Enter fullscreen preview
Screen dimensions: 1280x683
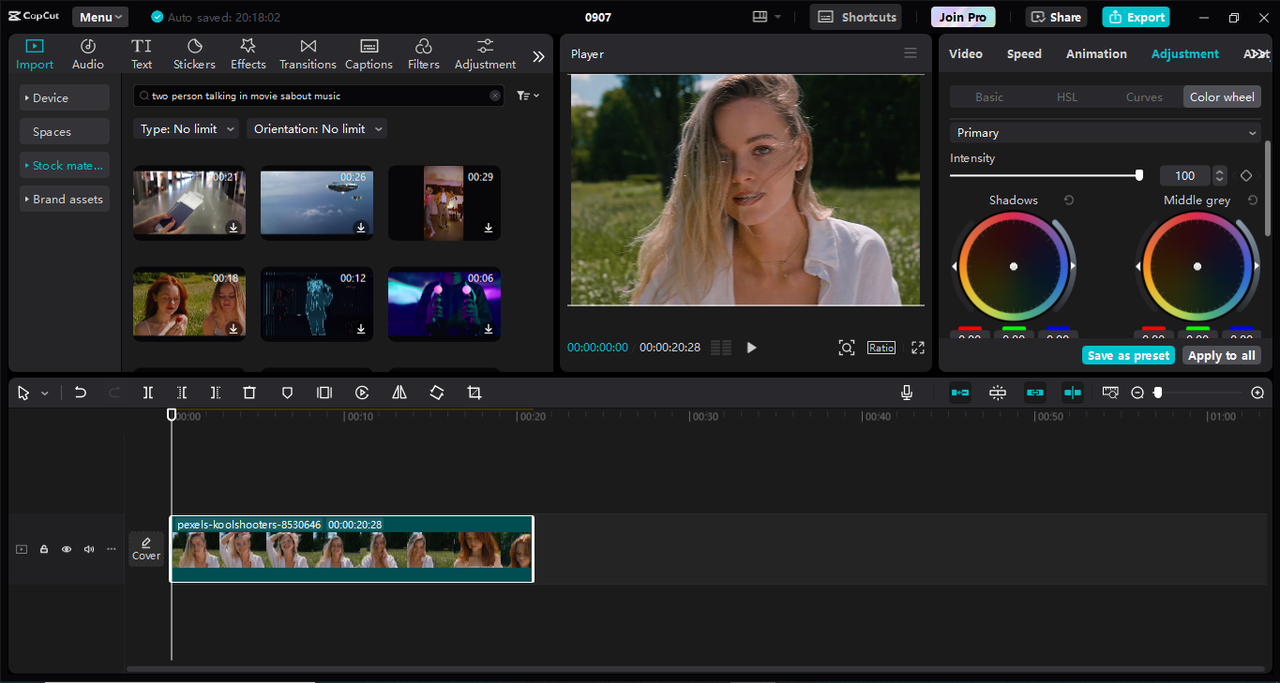point(918,348)
